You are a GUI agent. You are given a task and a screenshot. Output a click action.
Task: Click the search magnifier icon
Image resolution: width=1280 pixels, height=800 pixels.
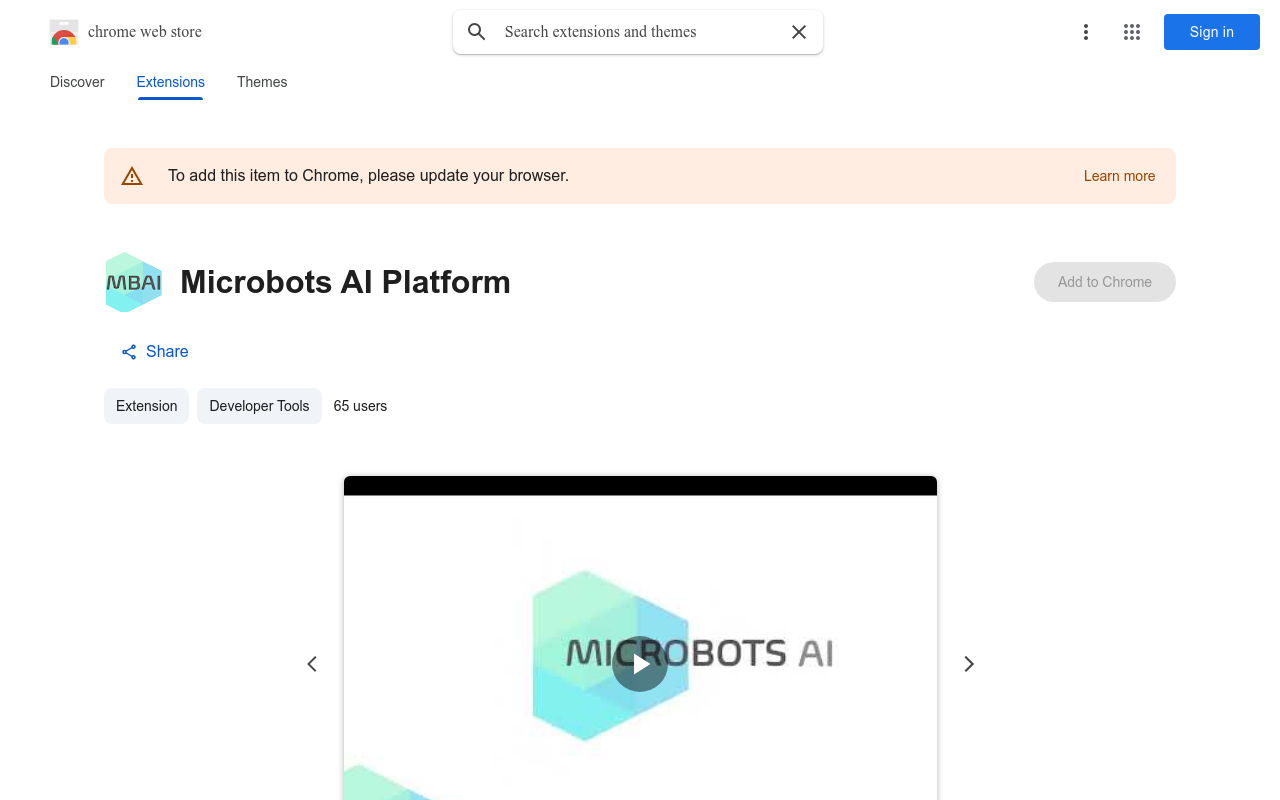(x=477, y=32)
